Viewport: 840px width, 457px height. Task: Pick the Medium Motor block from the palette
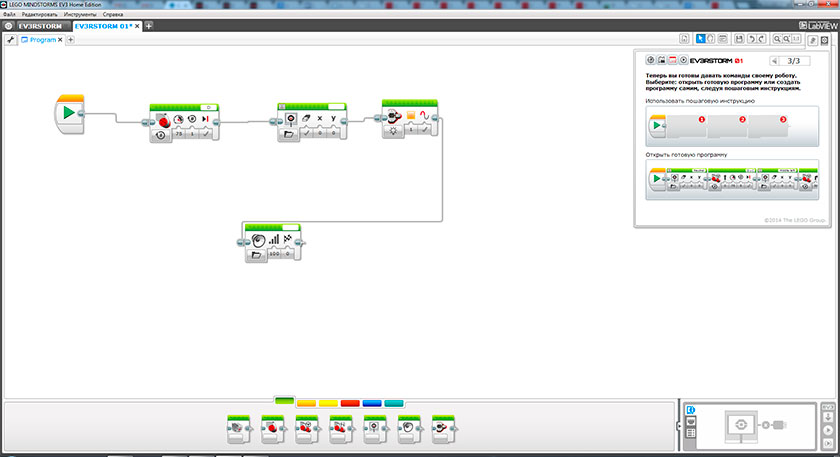click(238, 429)
